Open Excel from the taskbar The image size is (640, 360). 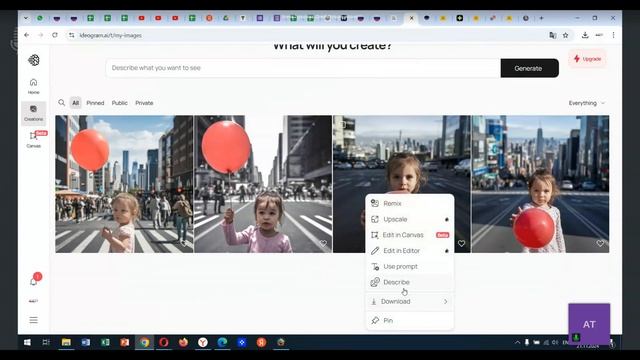pos(105,342)
